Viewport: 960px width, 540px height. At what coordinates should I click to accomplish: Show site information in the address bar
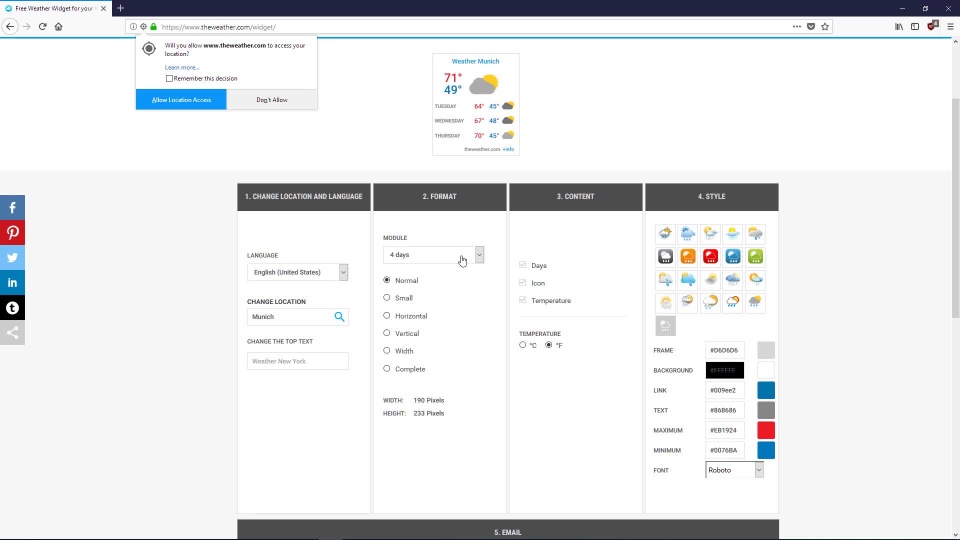(x=133, y=26)
